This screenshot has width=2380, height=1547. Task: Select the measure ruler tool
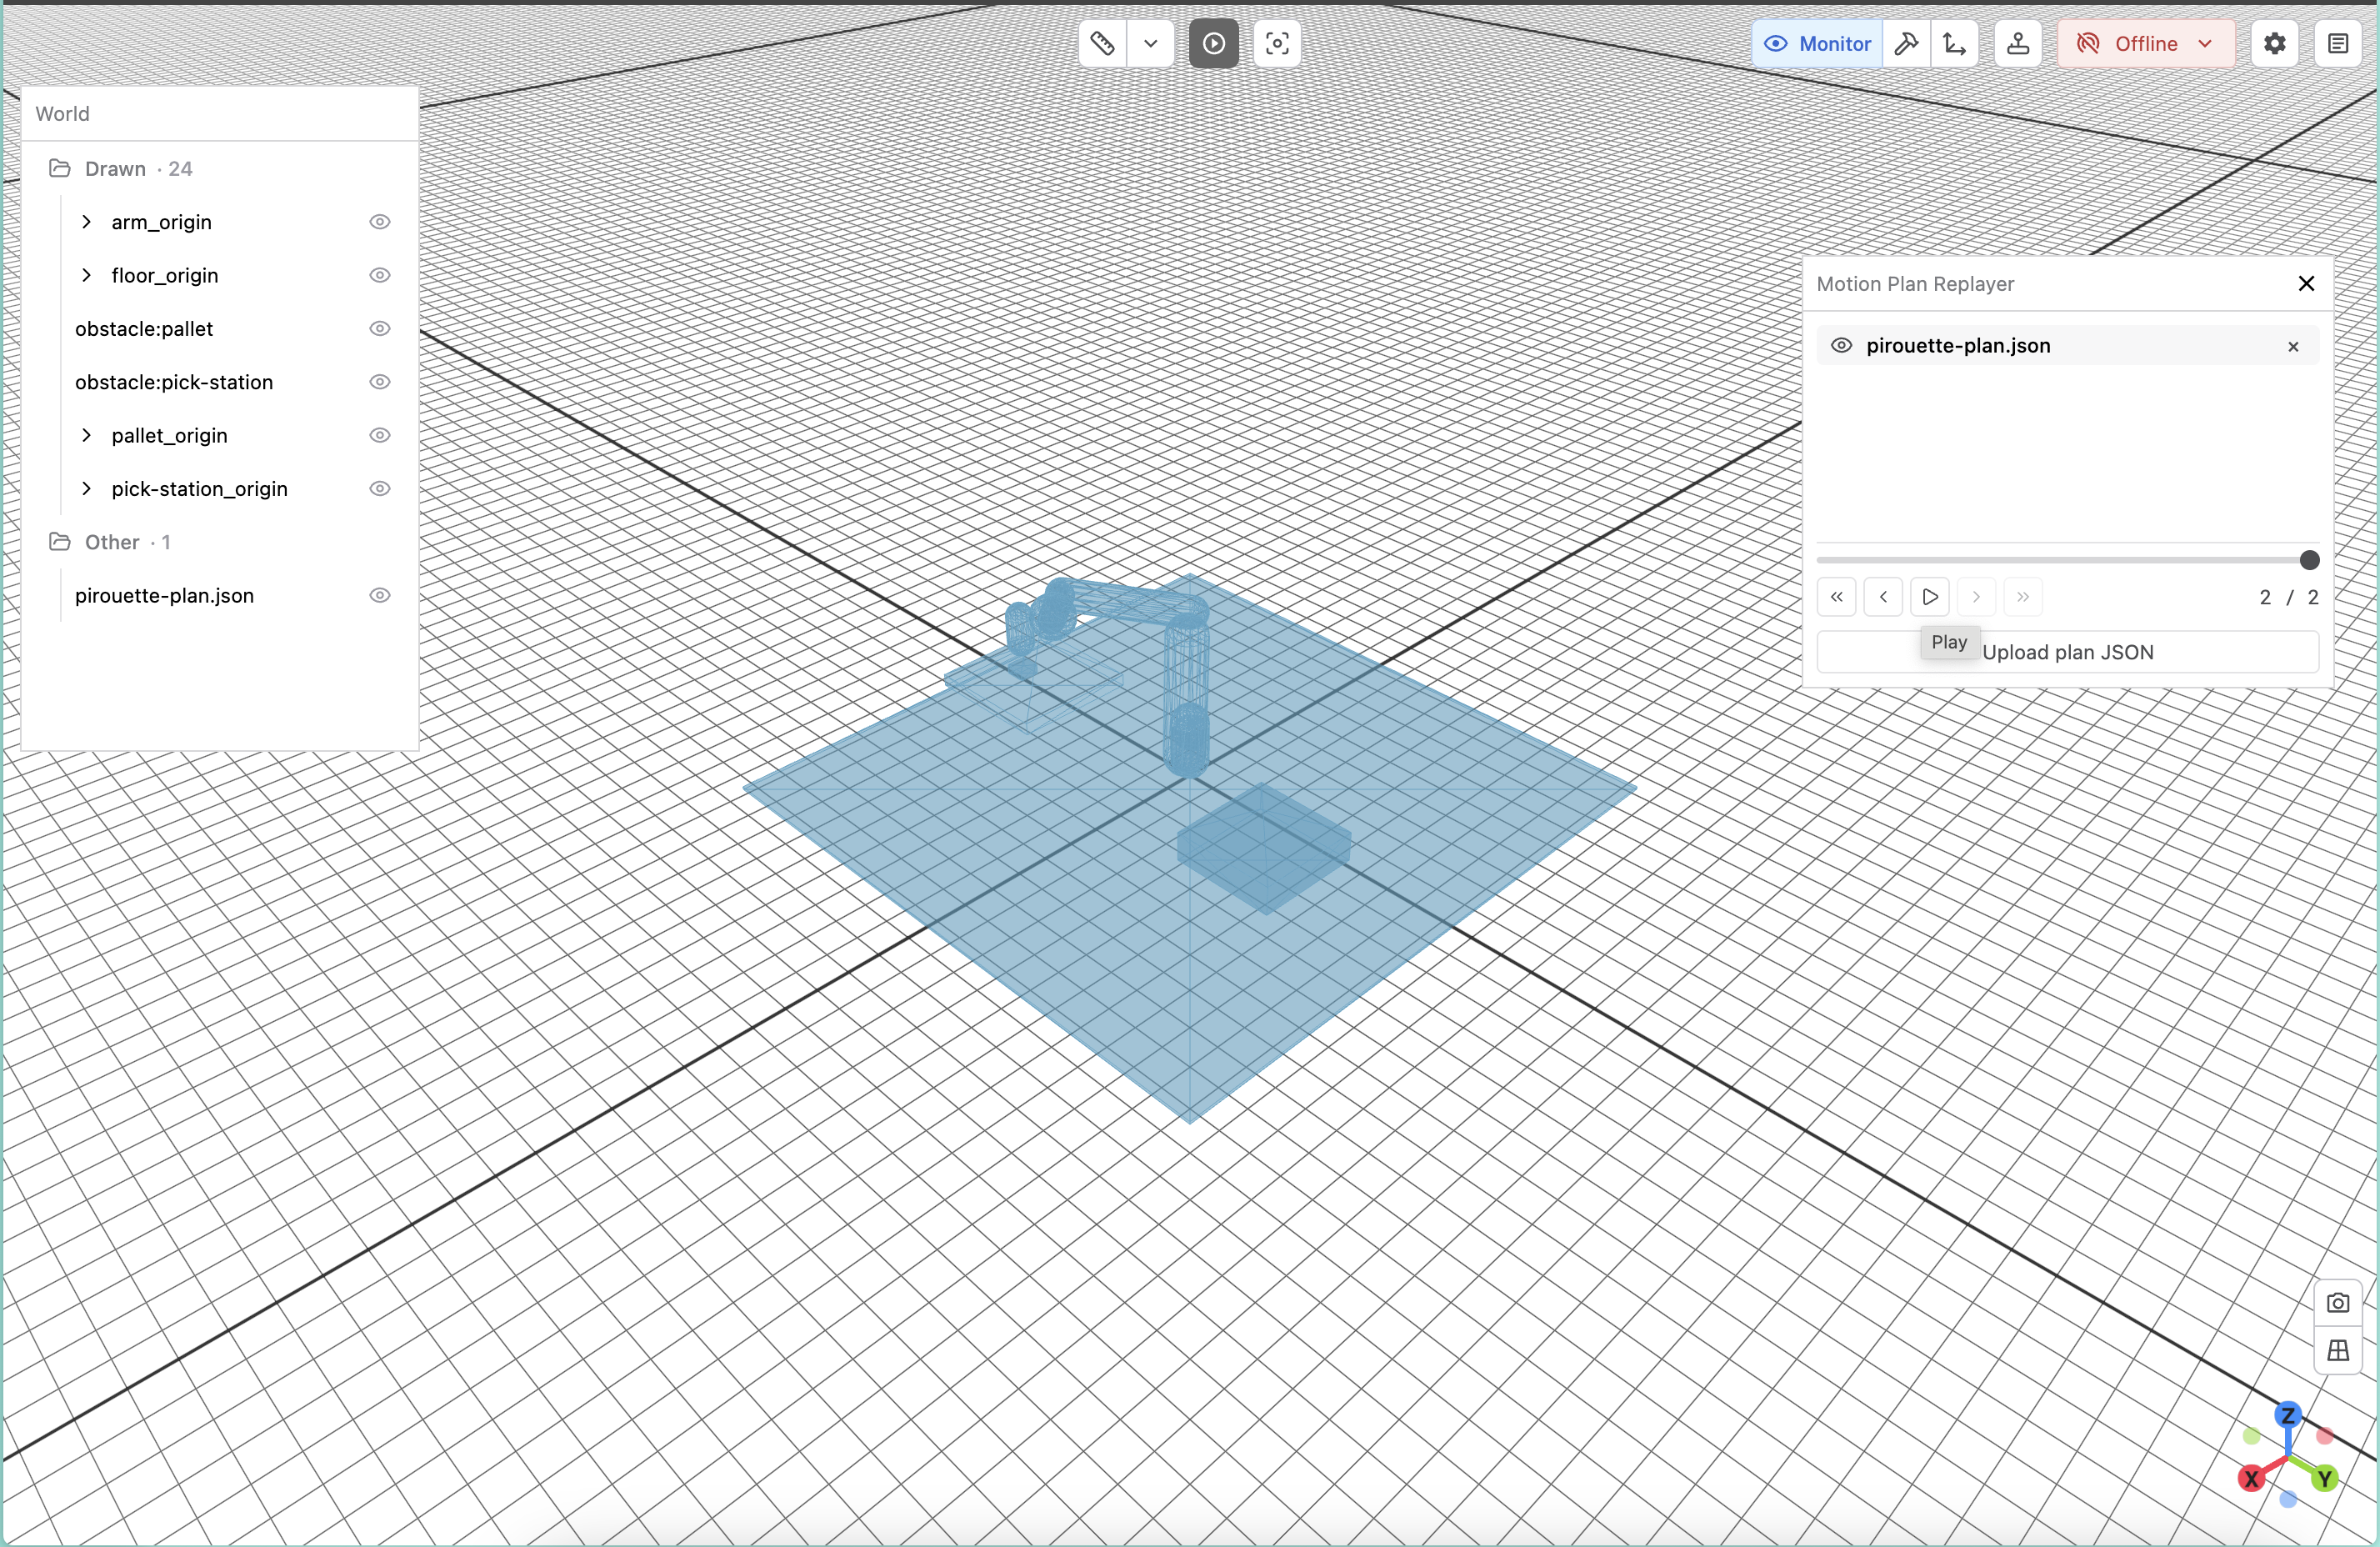(x=1102, y=44)
